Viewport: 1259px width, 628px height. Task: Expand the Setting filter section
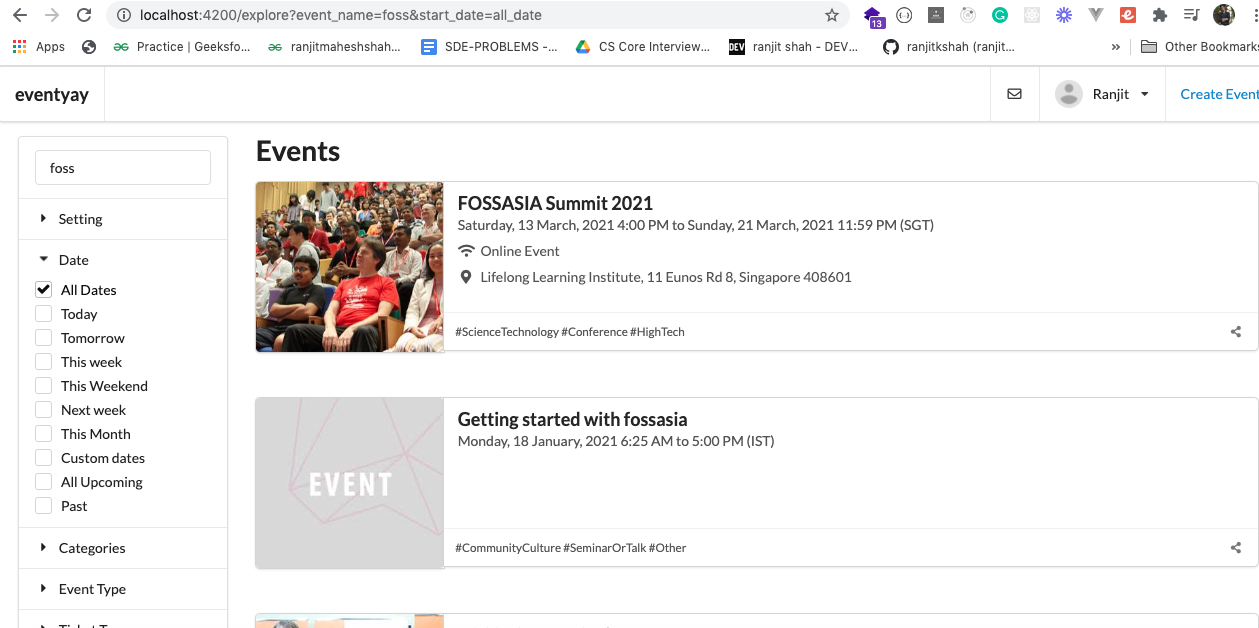coord(123,219)
